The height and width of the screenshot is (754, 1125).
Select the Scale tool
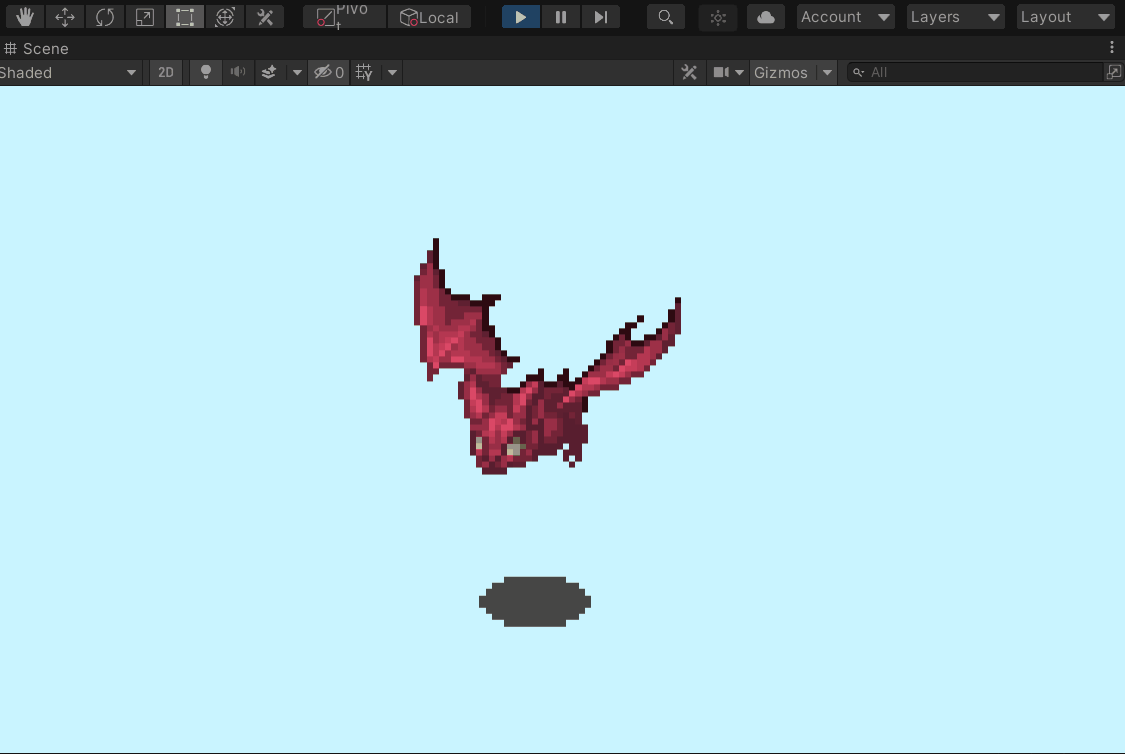145,17
